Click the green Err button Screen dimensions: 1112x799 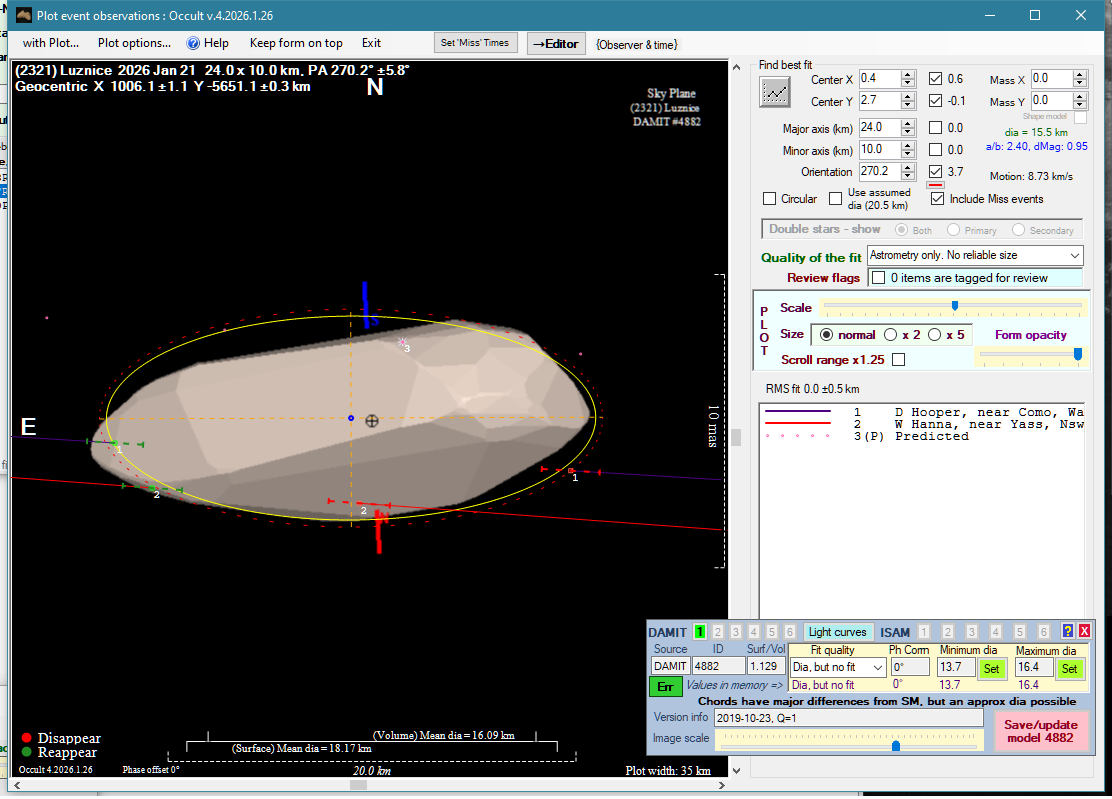[665, 686]
